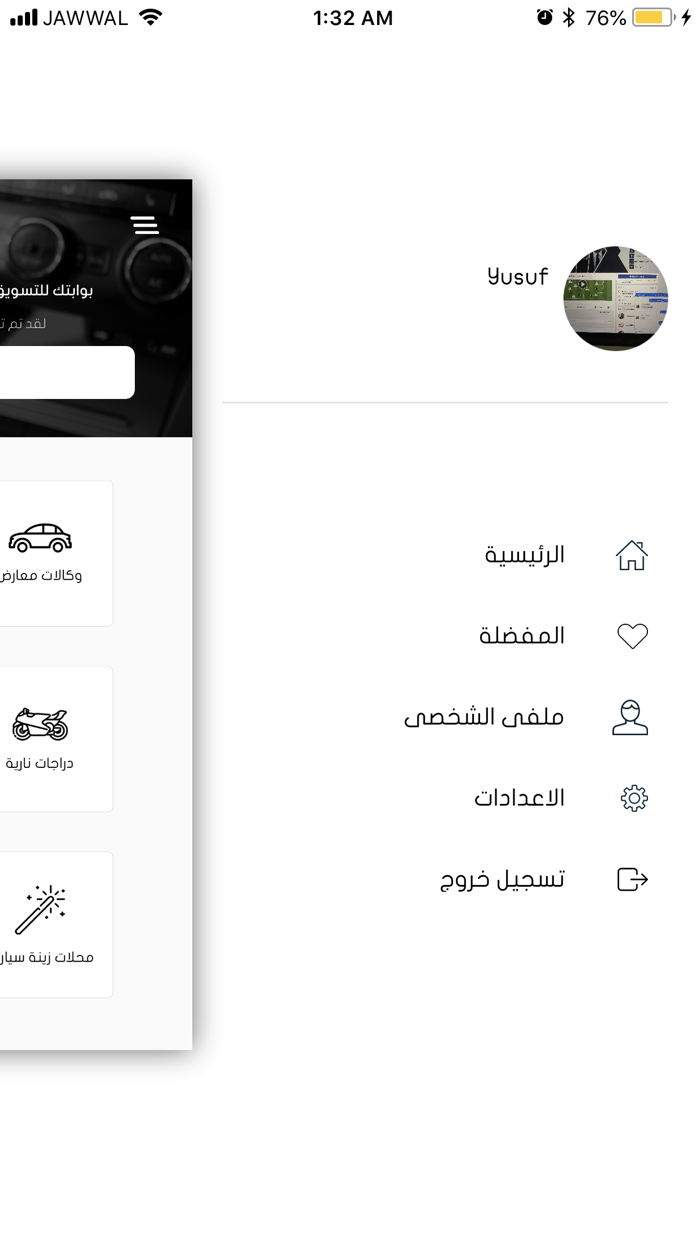Tap the battery indicator in status bar
Viewport: 700px width, 1244px height.
(654, 18)
